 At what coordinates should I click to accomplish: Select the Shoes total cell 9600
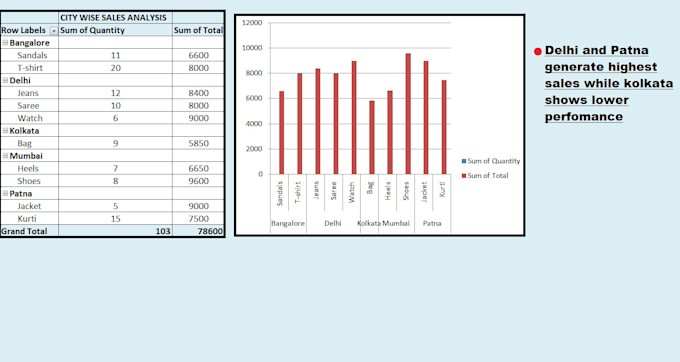coord(198,181)
